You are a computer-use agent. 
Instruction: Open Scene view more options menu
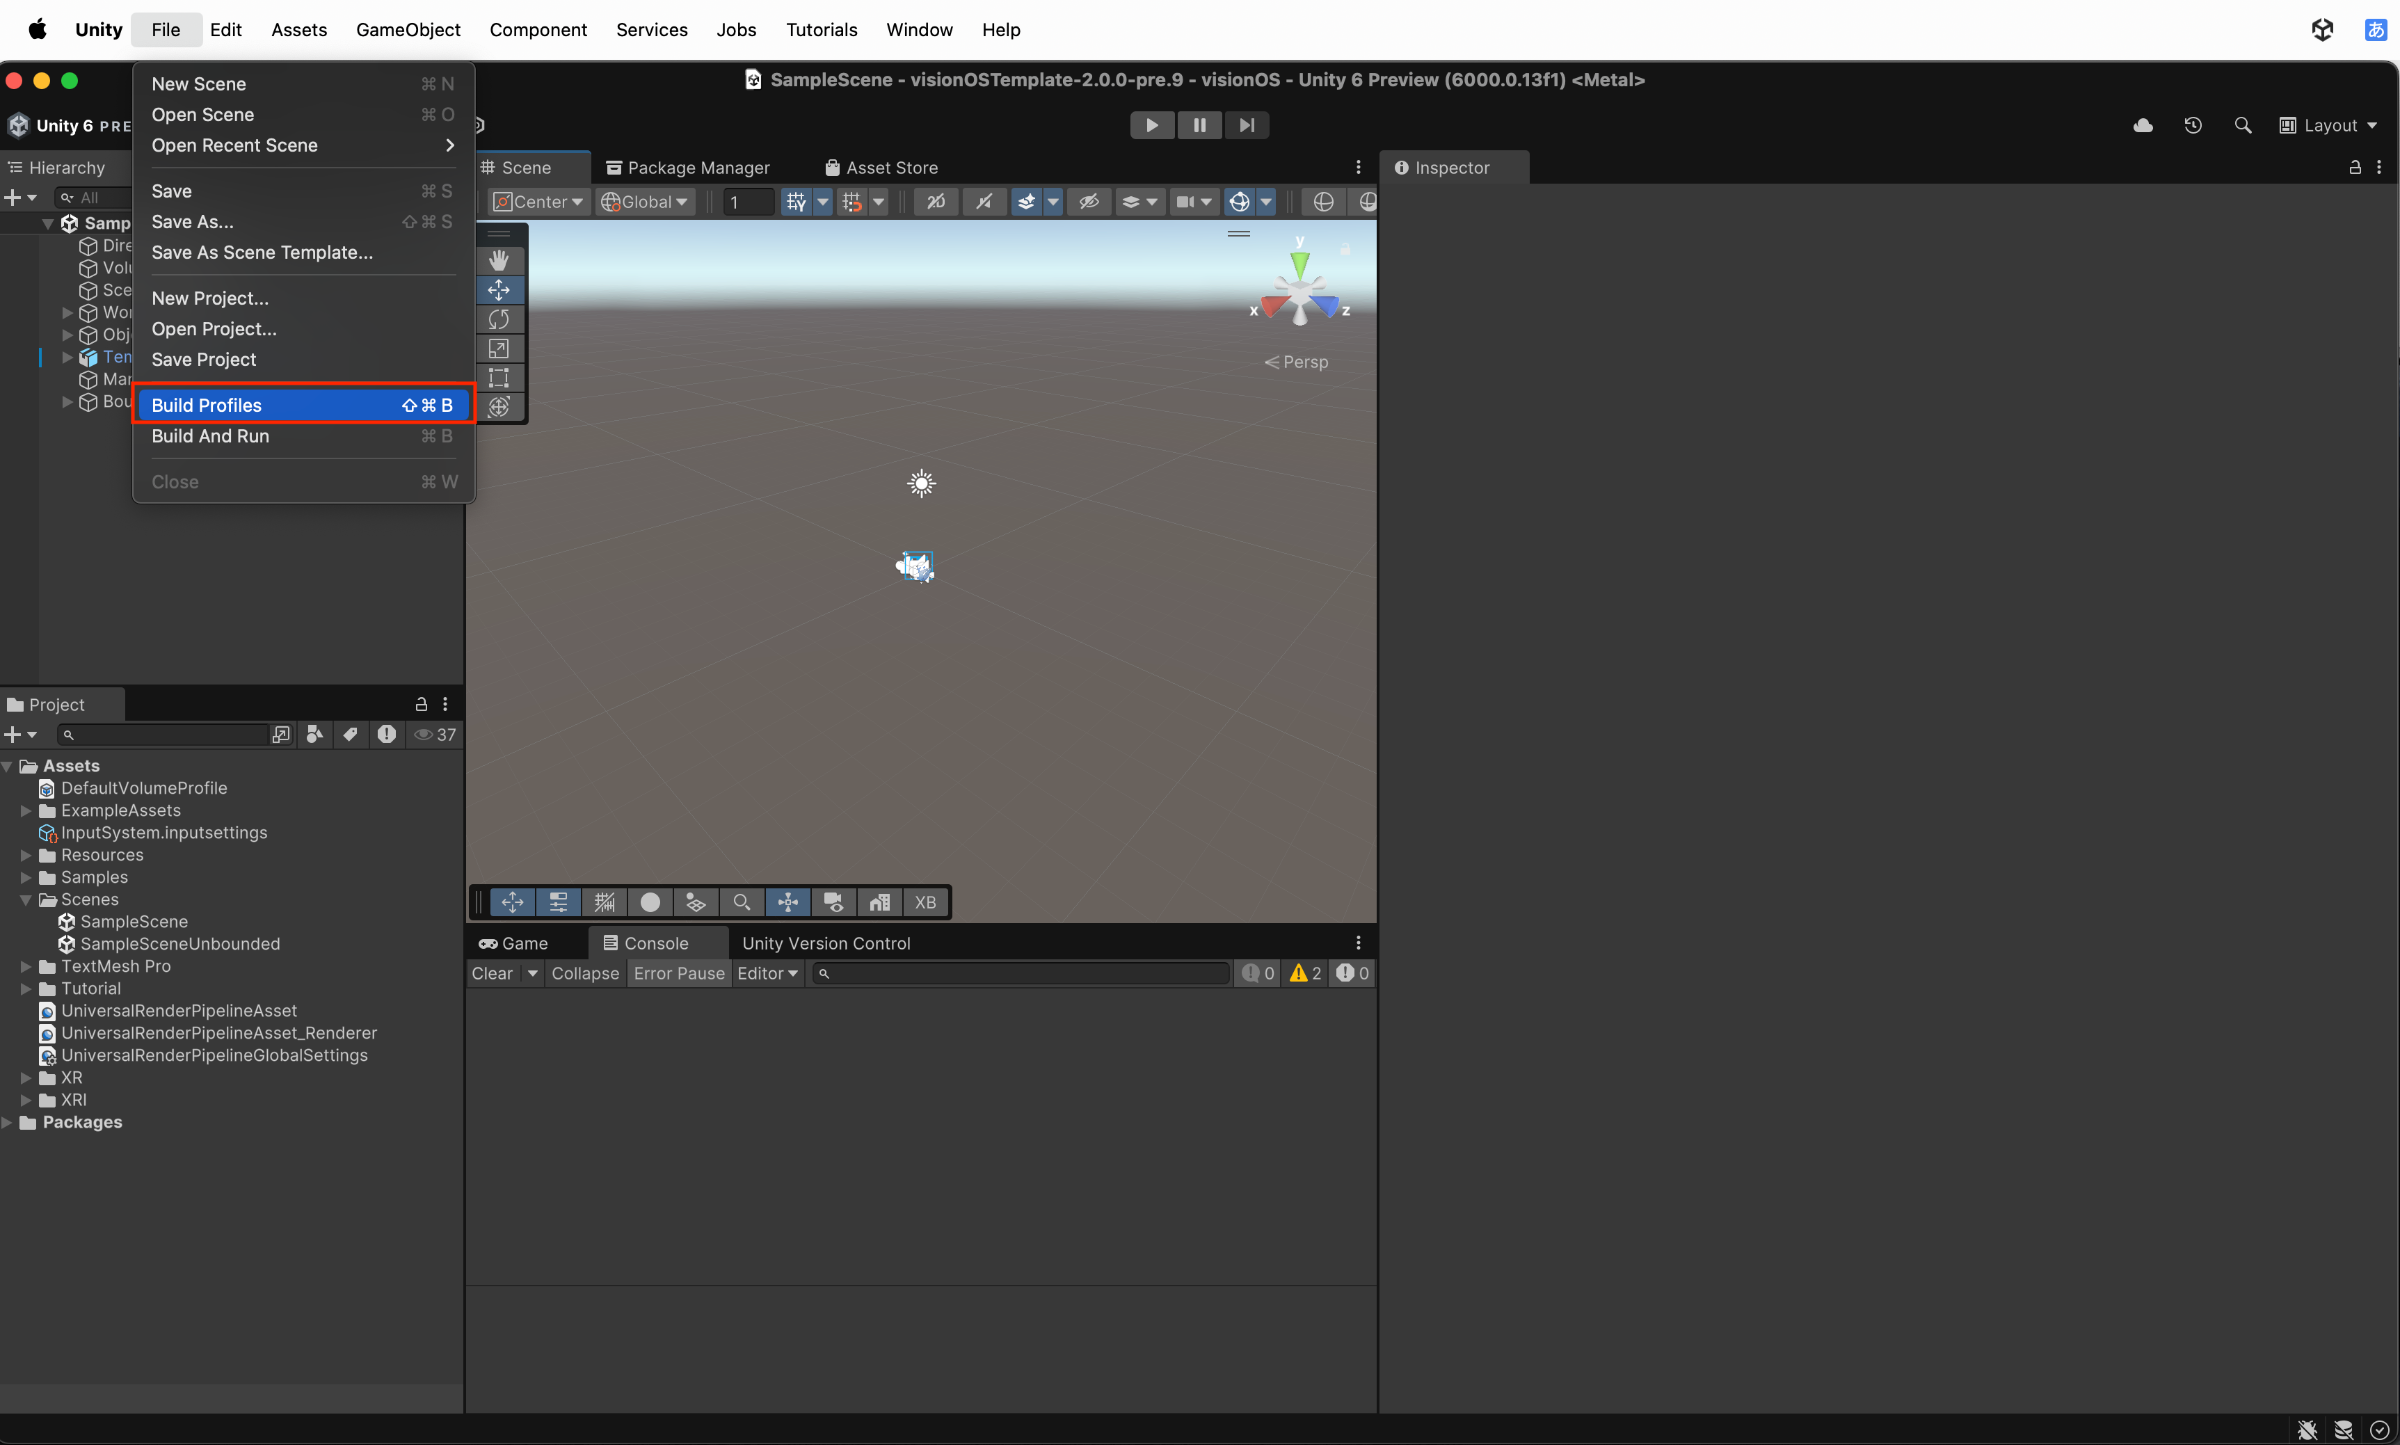point(1358,167)
